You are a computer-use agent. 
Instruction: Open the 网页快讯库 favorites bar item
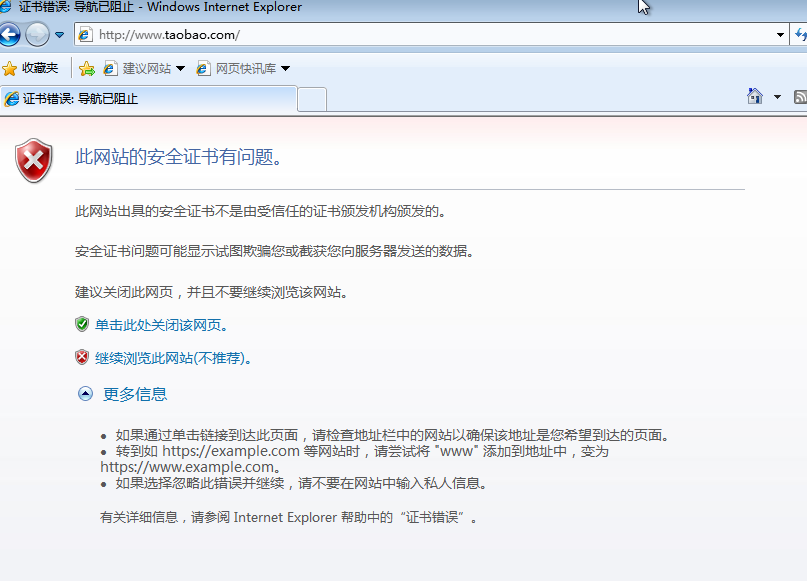point(236,68)
